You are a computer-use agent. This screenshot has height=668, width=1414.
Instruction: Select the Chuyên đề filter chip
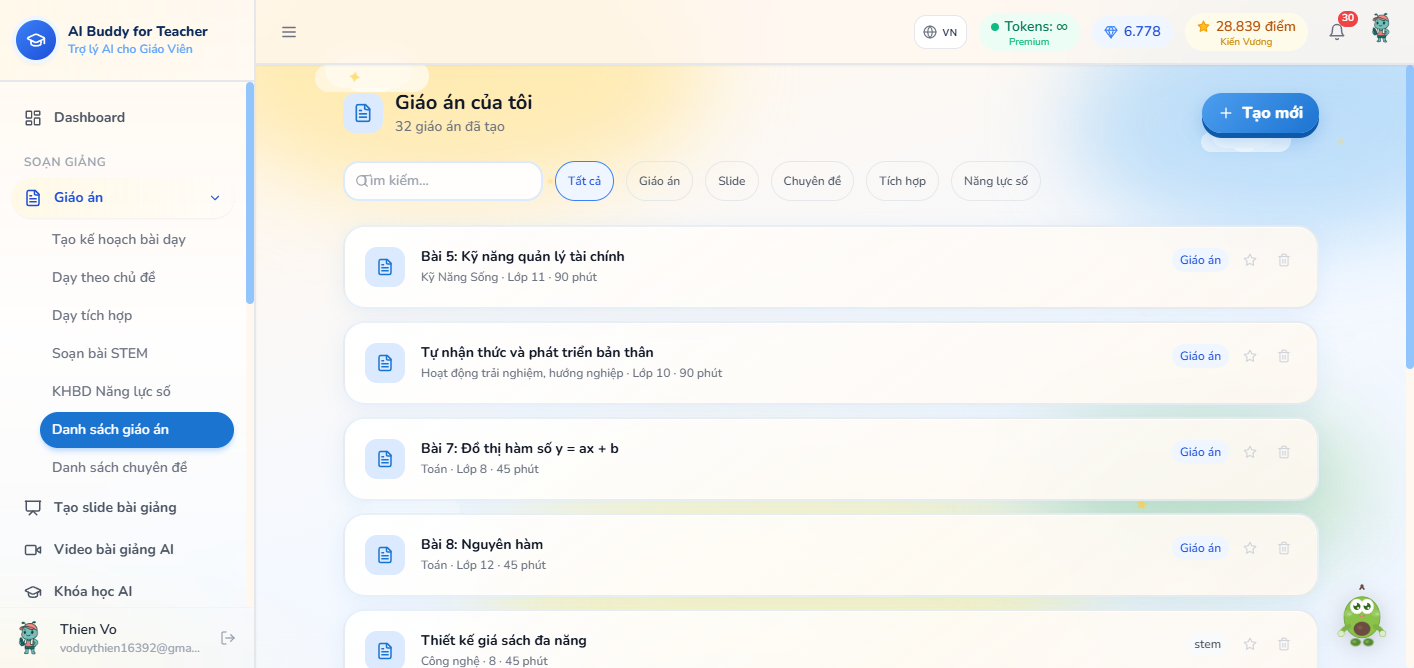point(812,181)
